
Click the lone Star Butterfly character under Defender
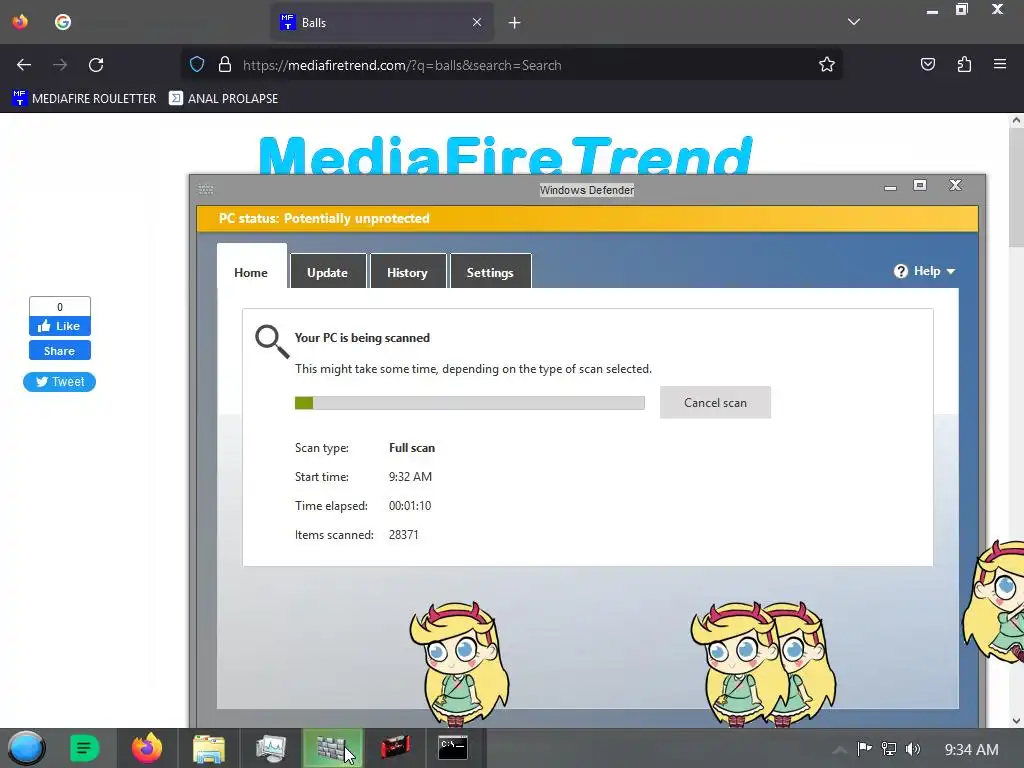click(x=460, y=663)
